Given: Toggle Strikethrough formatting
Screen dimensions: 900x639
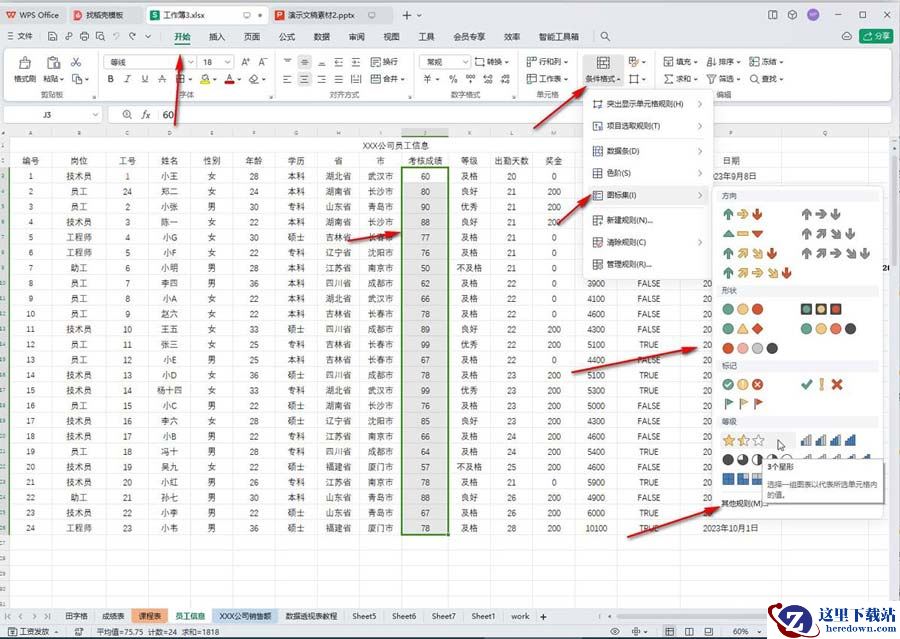Looking at the screenshot, I should 162,79.
